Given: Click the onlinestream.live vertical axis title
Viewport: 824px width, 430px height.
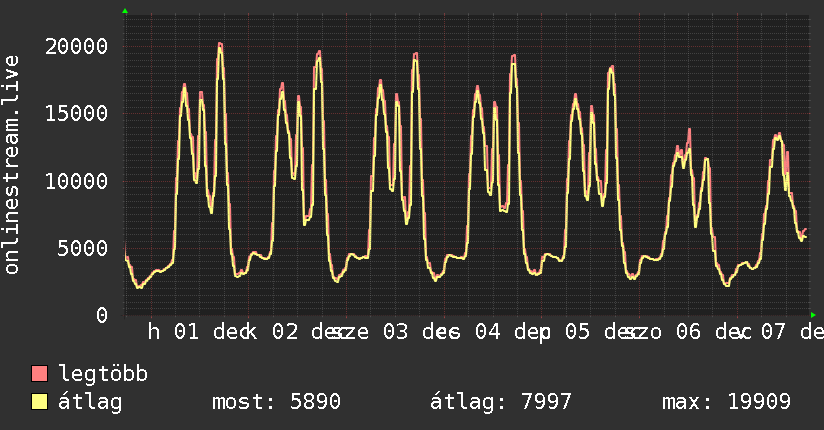Looking at the screenshot, I should (12, 165).
